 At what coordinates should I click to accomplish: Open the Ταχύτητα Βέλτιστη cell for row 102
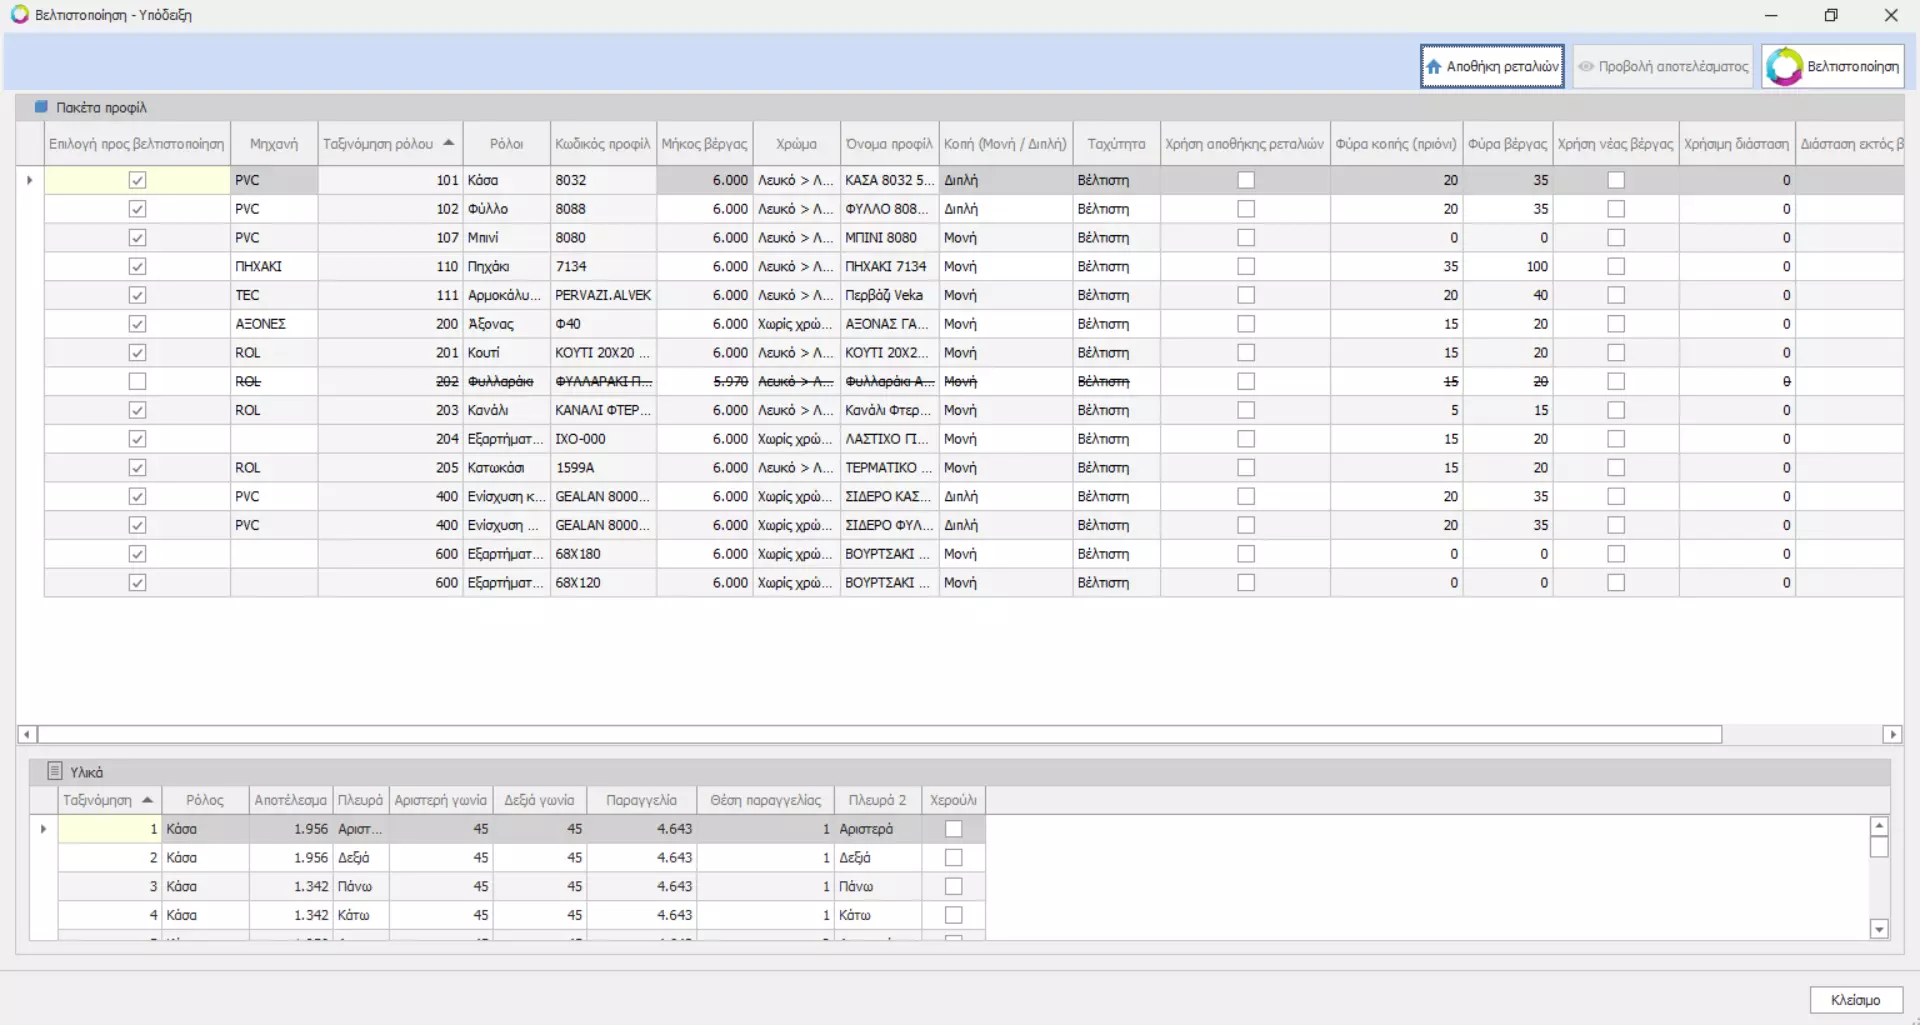(1115, 209)
